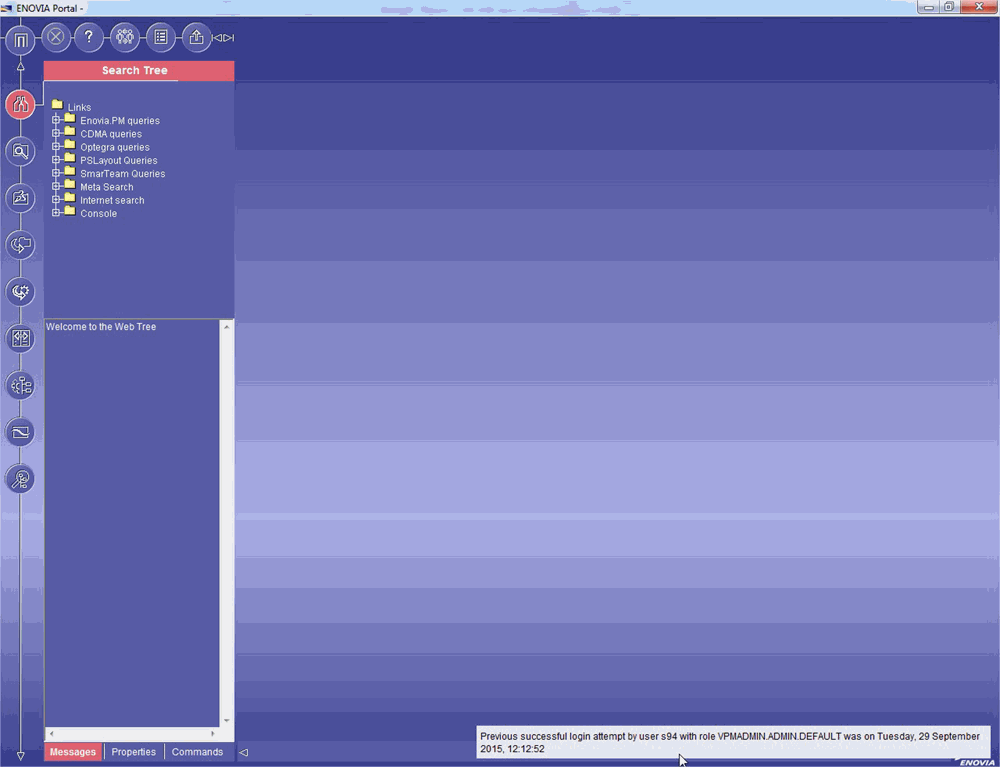Viewport: 1000px width, 767px height.
Task: Open the workflow gear-diagram icon in sidebar
Action: click(x=20, y=385)
